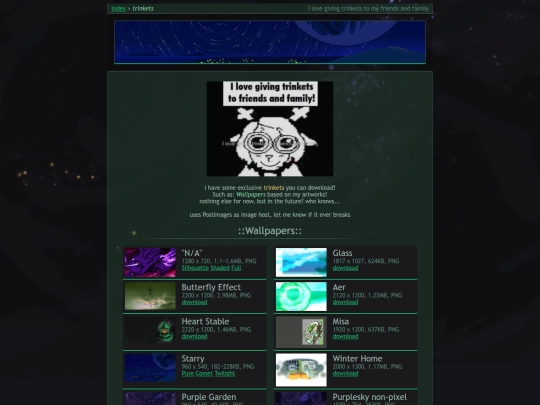The width and height of the screenshot is (540, 405).
Task: Click download link under Aer
Action: 345,302
